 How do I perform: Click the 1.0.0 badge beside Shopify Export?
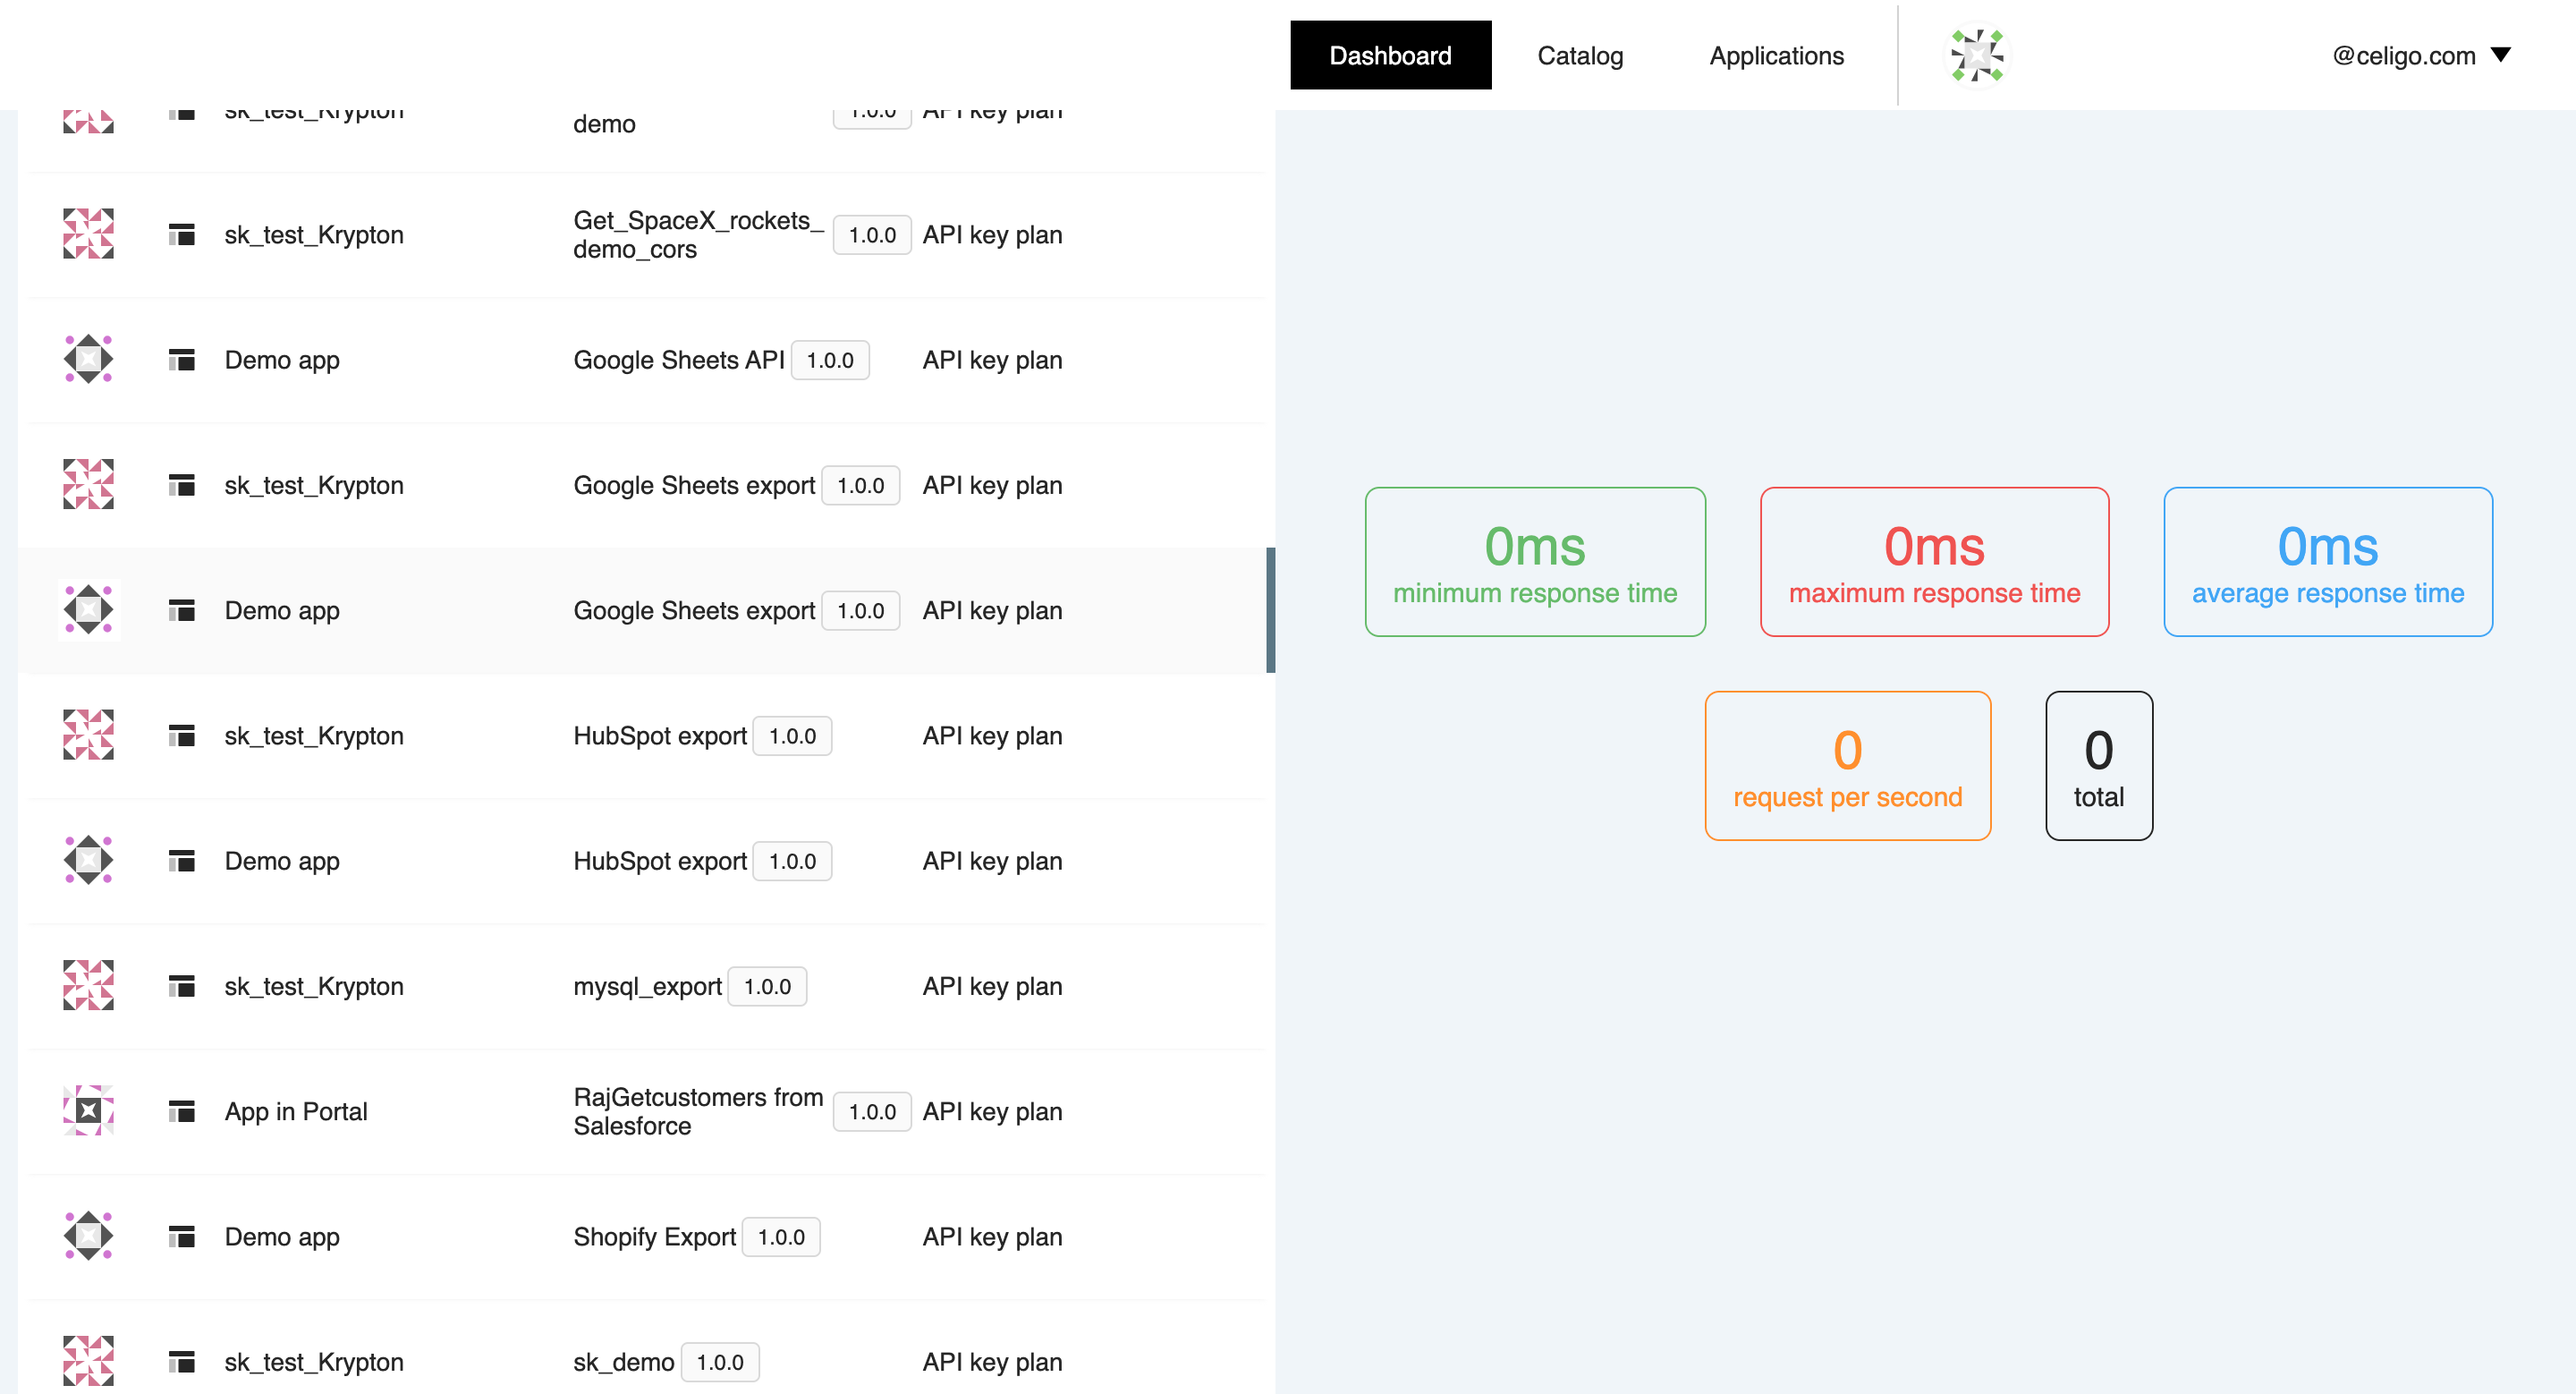click(781, 1236)
